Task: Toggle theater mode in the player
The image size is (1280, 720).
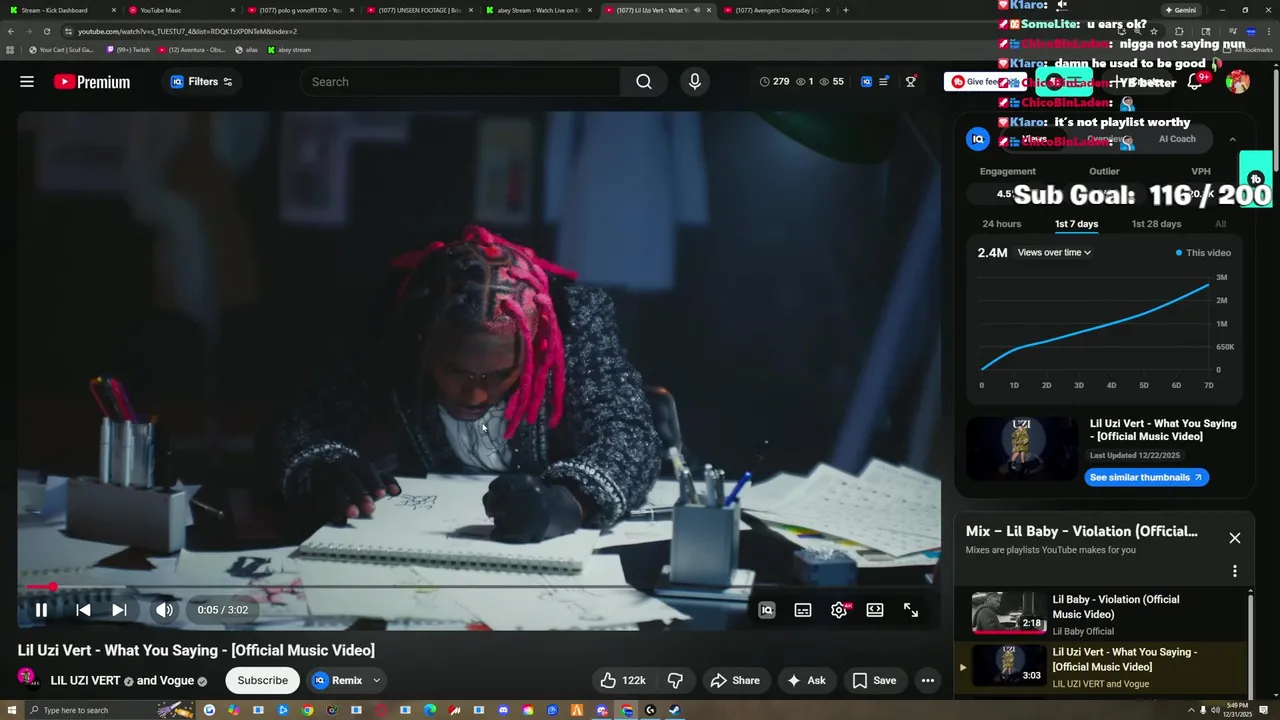Action: pyautogui.click(x=875, y=610)
